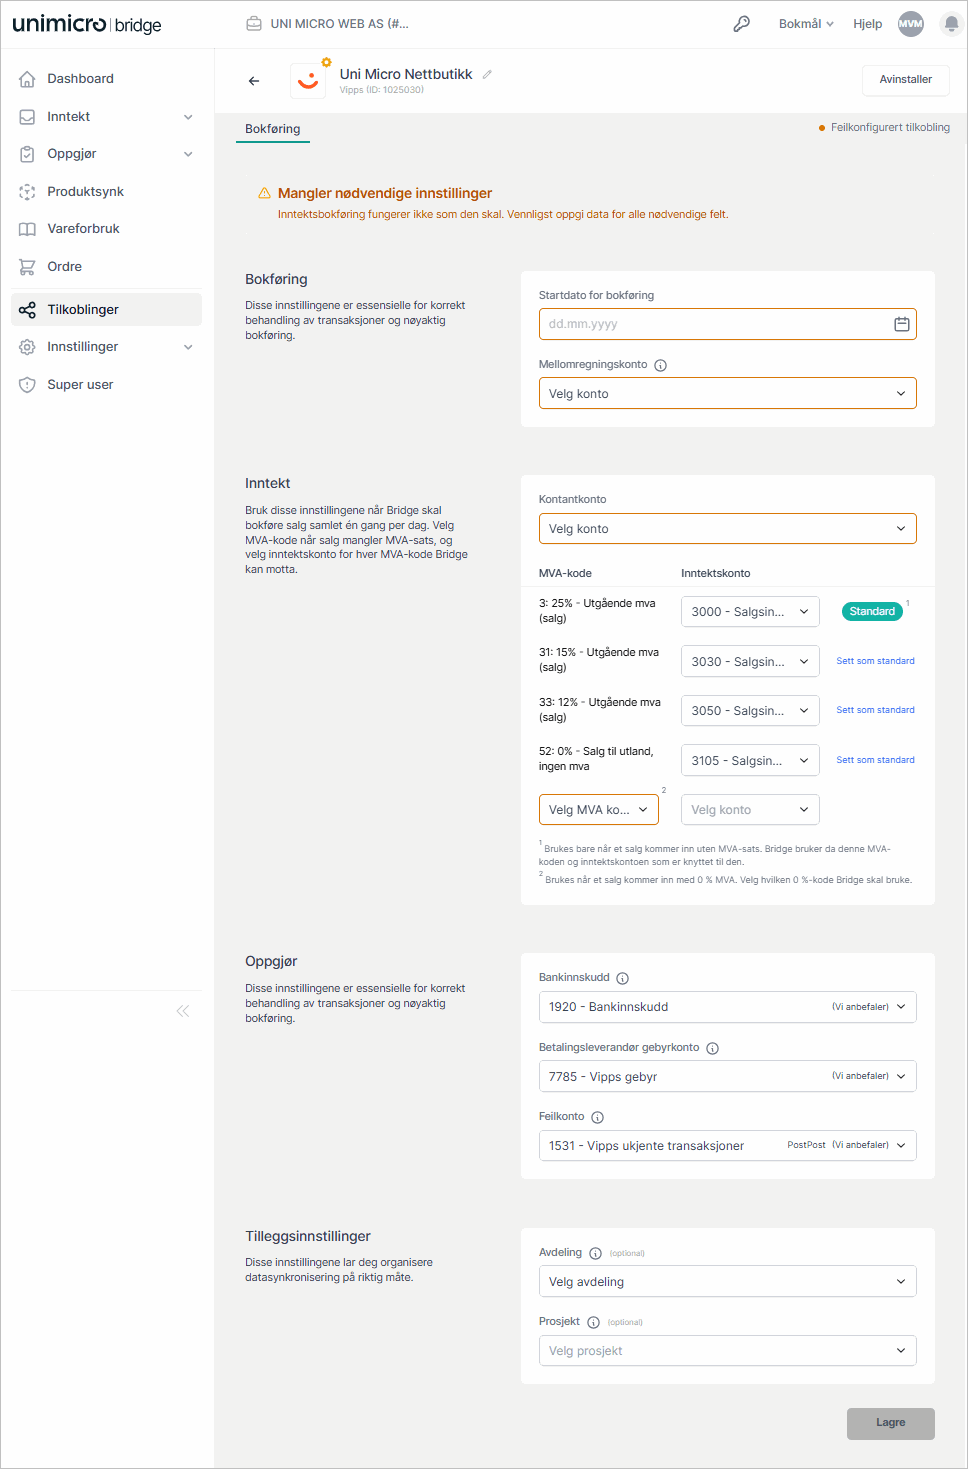Open the 1920 - Bankinnskudd dropdown

[x=728, y=1007]
